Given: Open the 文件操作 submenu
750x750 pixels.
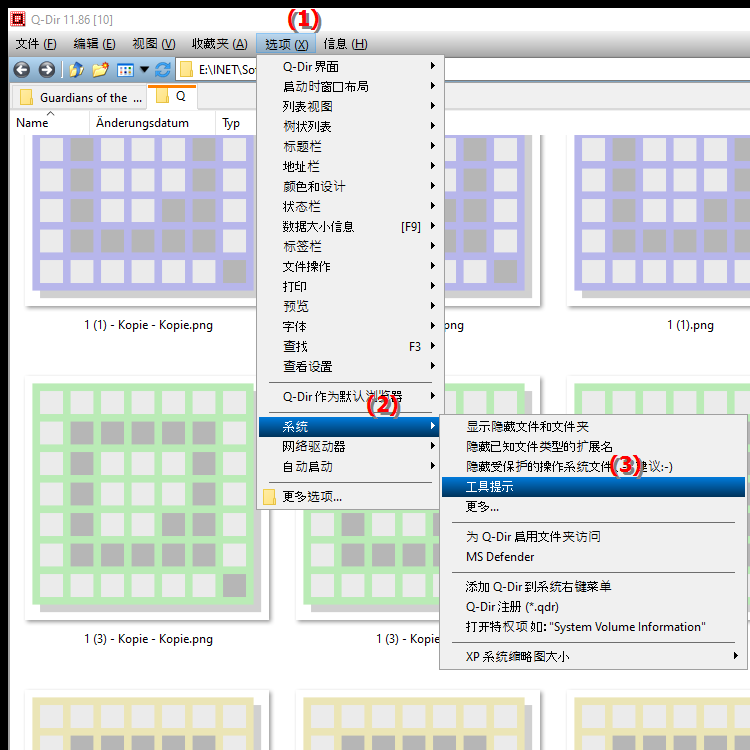Looking at the screenshot, I should pos(351,266).
